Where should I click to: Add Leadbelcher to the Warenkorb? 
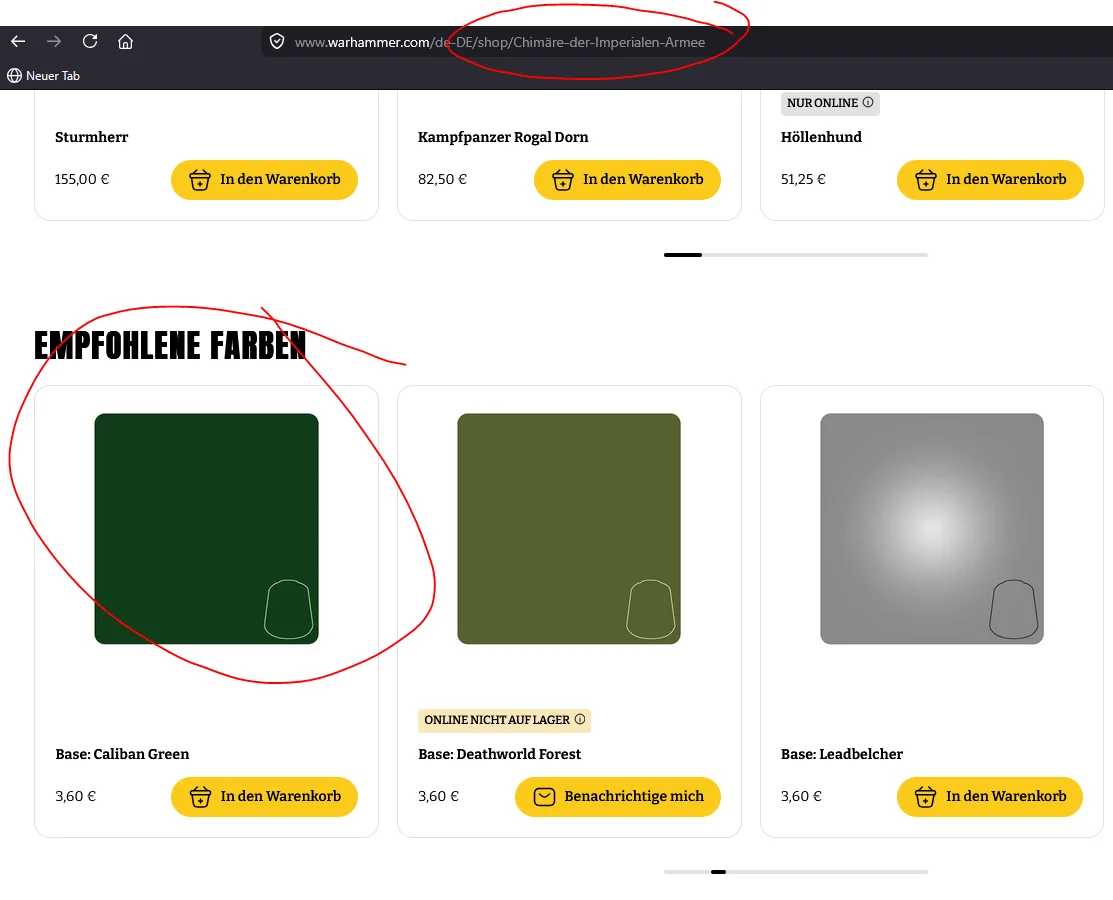coord(990,796)
